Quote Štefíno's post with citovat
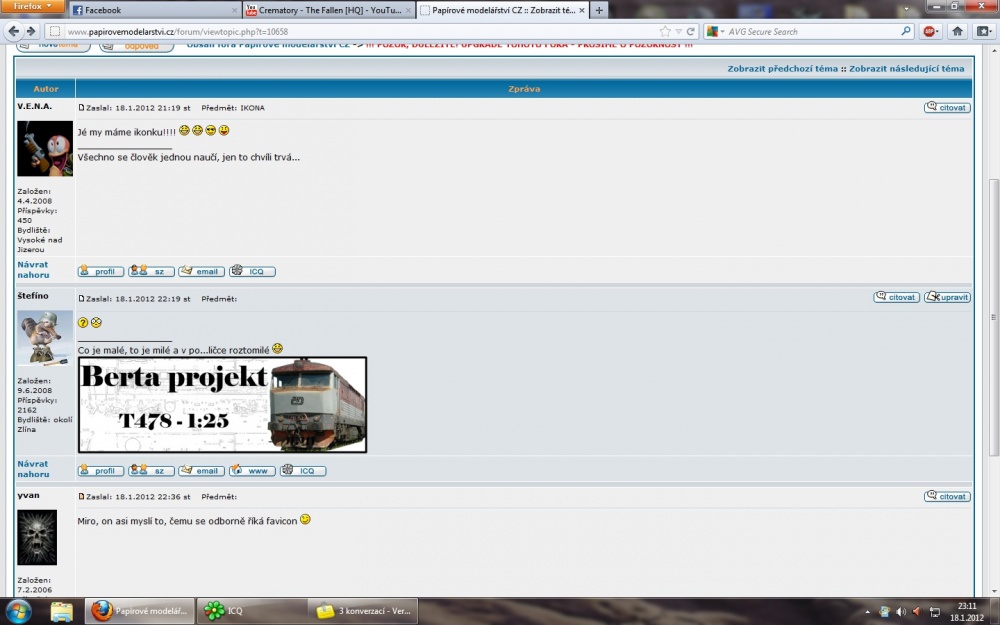1000x625 pixels. pos(897,297)
